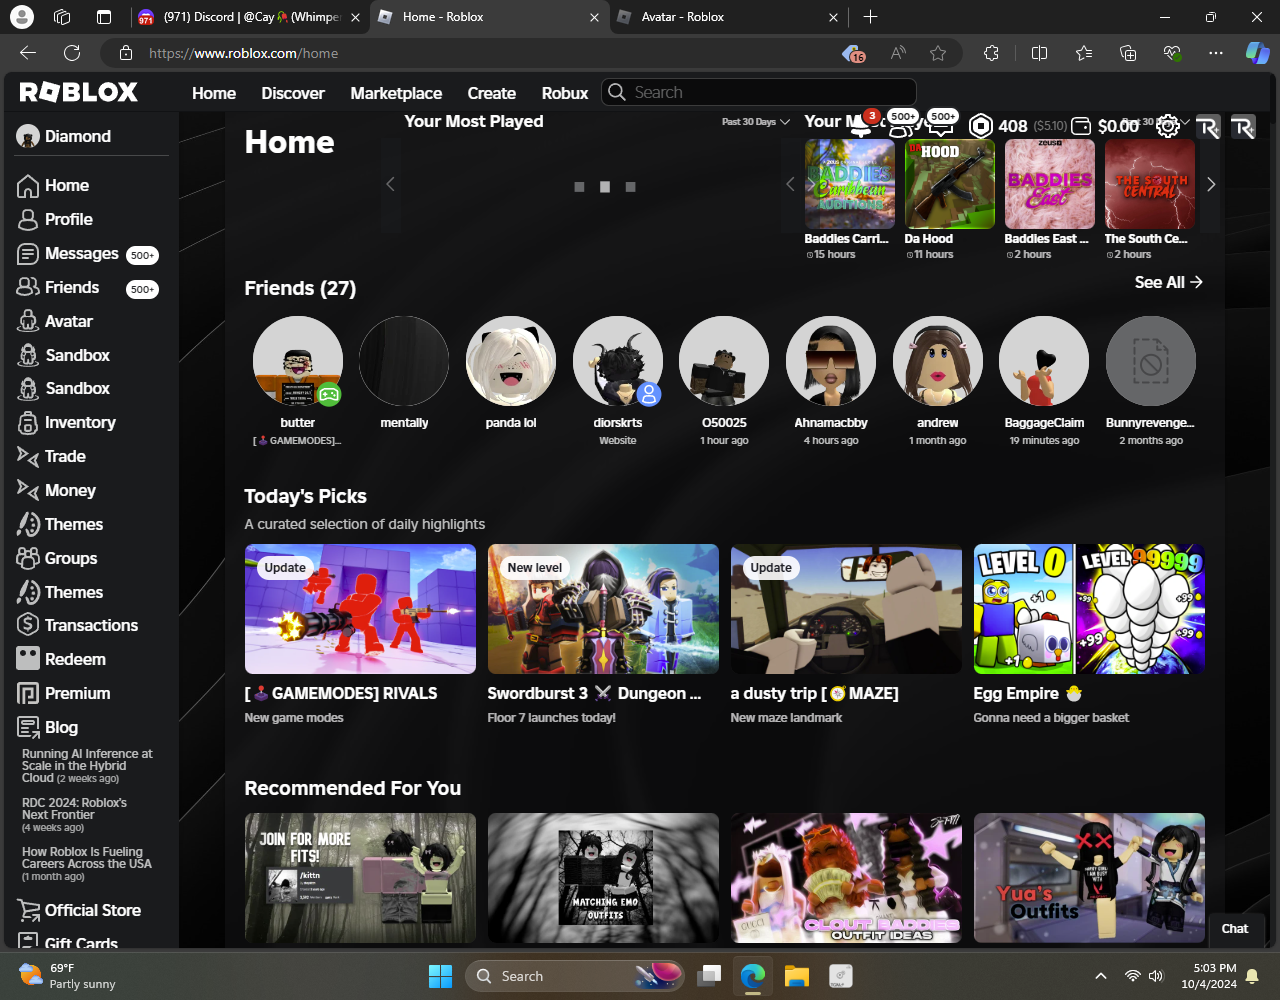Show hidden system tray icons
The width and height of the screenshot is (1280, 1000).
[1101, 976]
